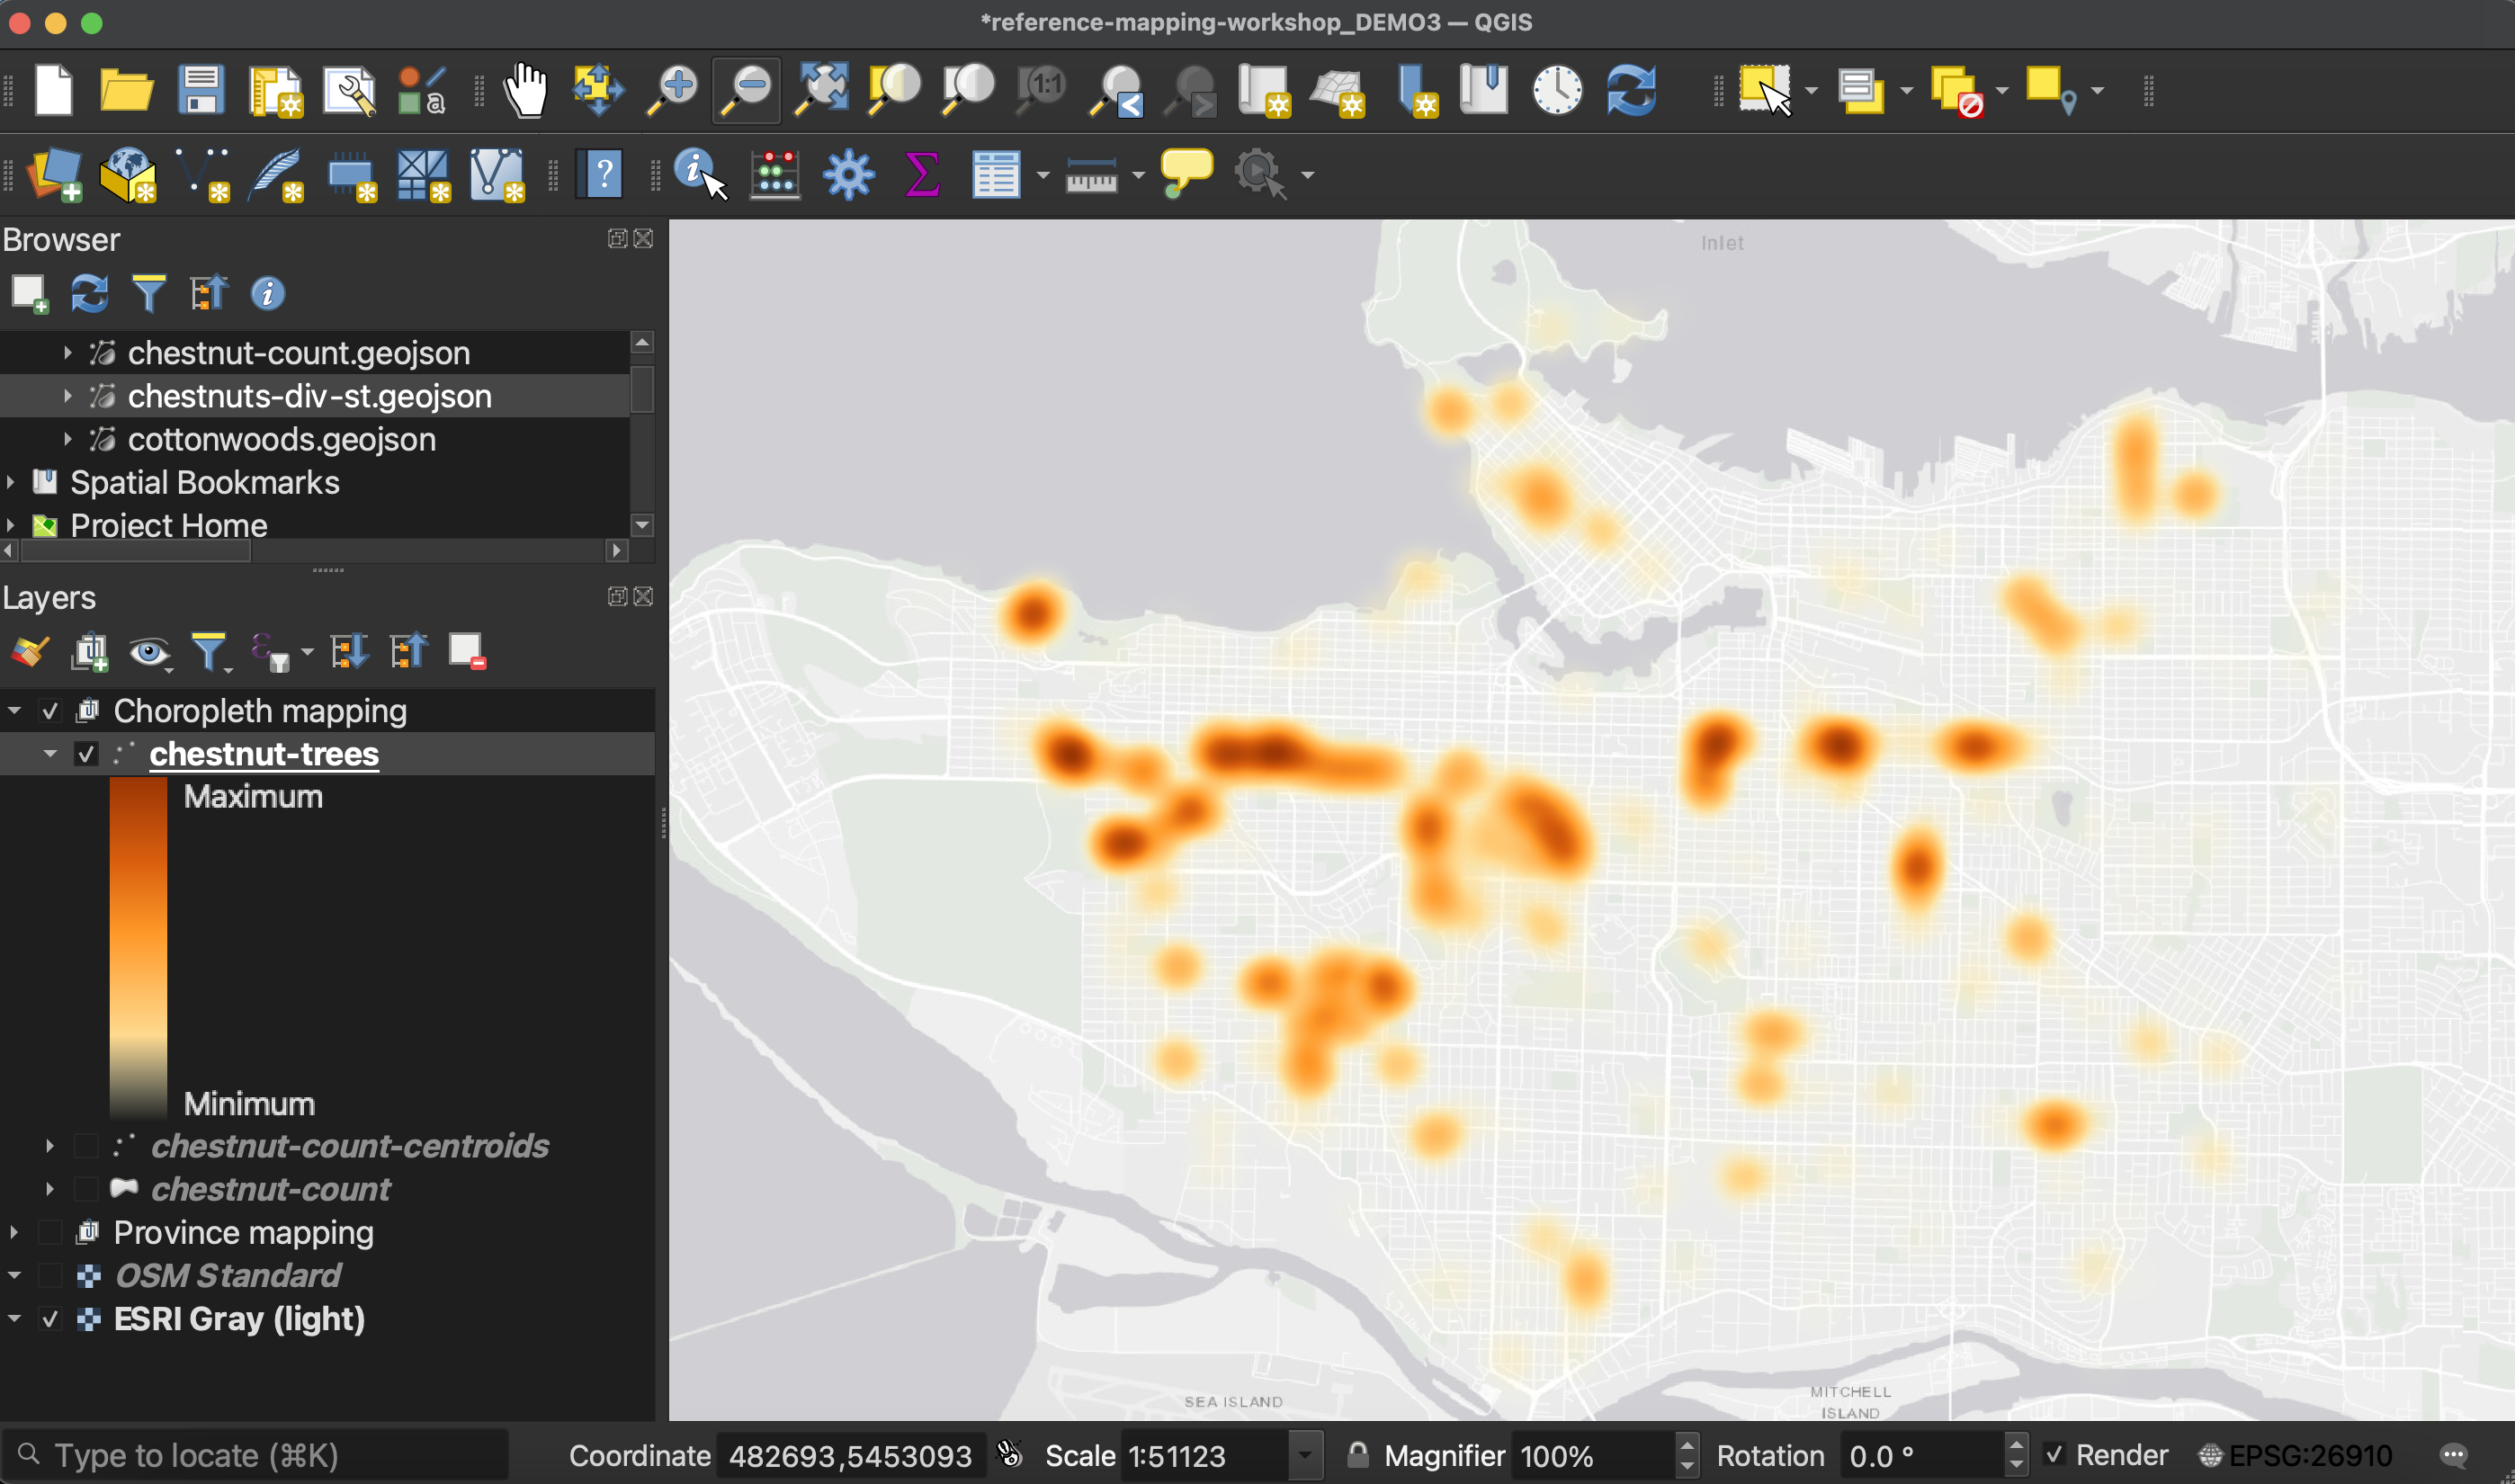Image resolution: width=2515 pixels, height=1484 pixels.
Task: Uncheck the chestnut-trees layer visibility
Action: pyautogui.click(x=87, y=754)
